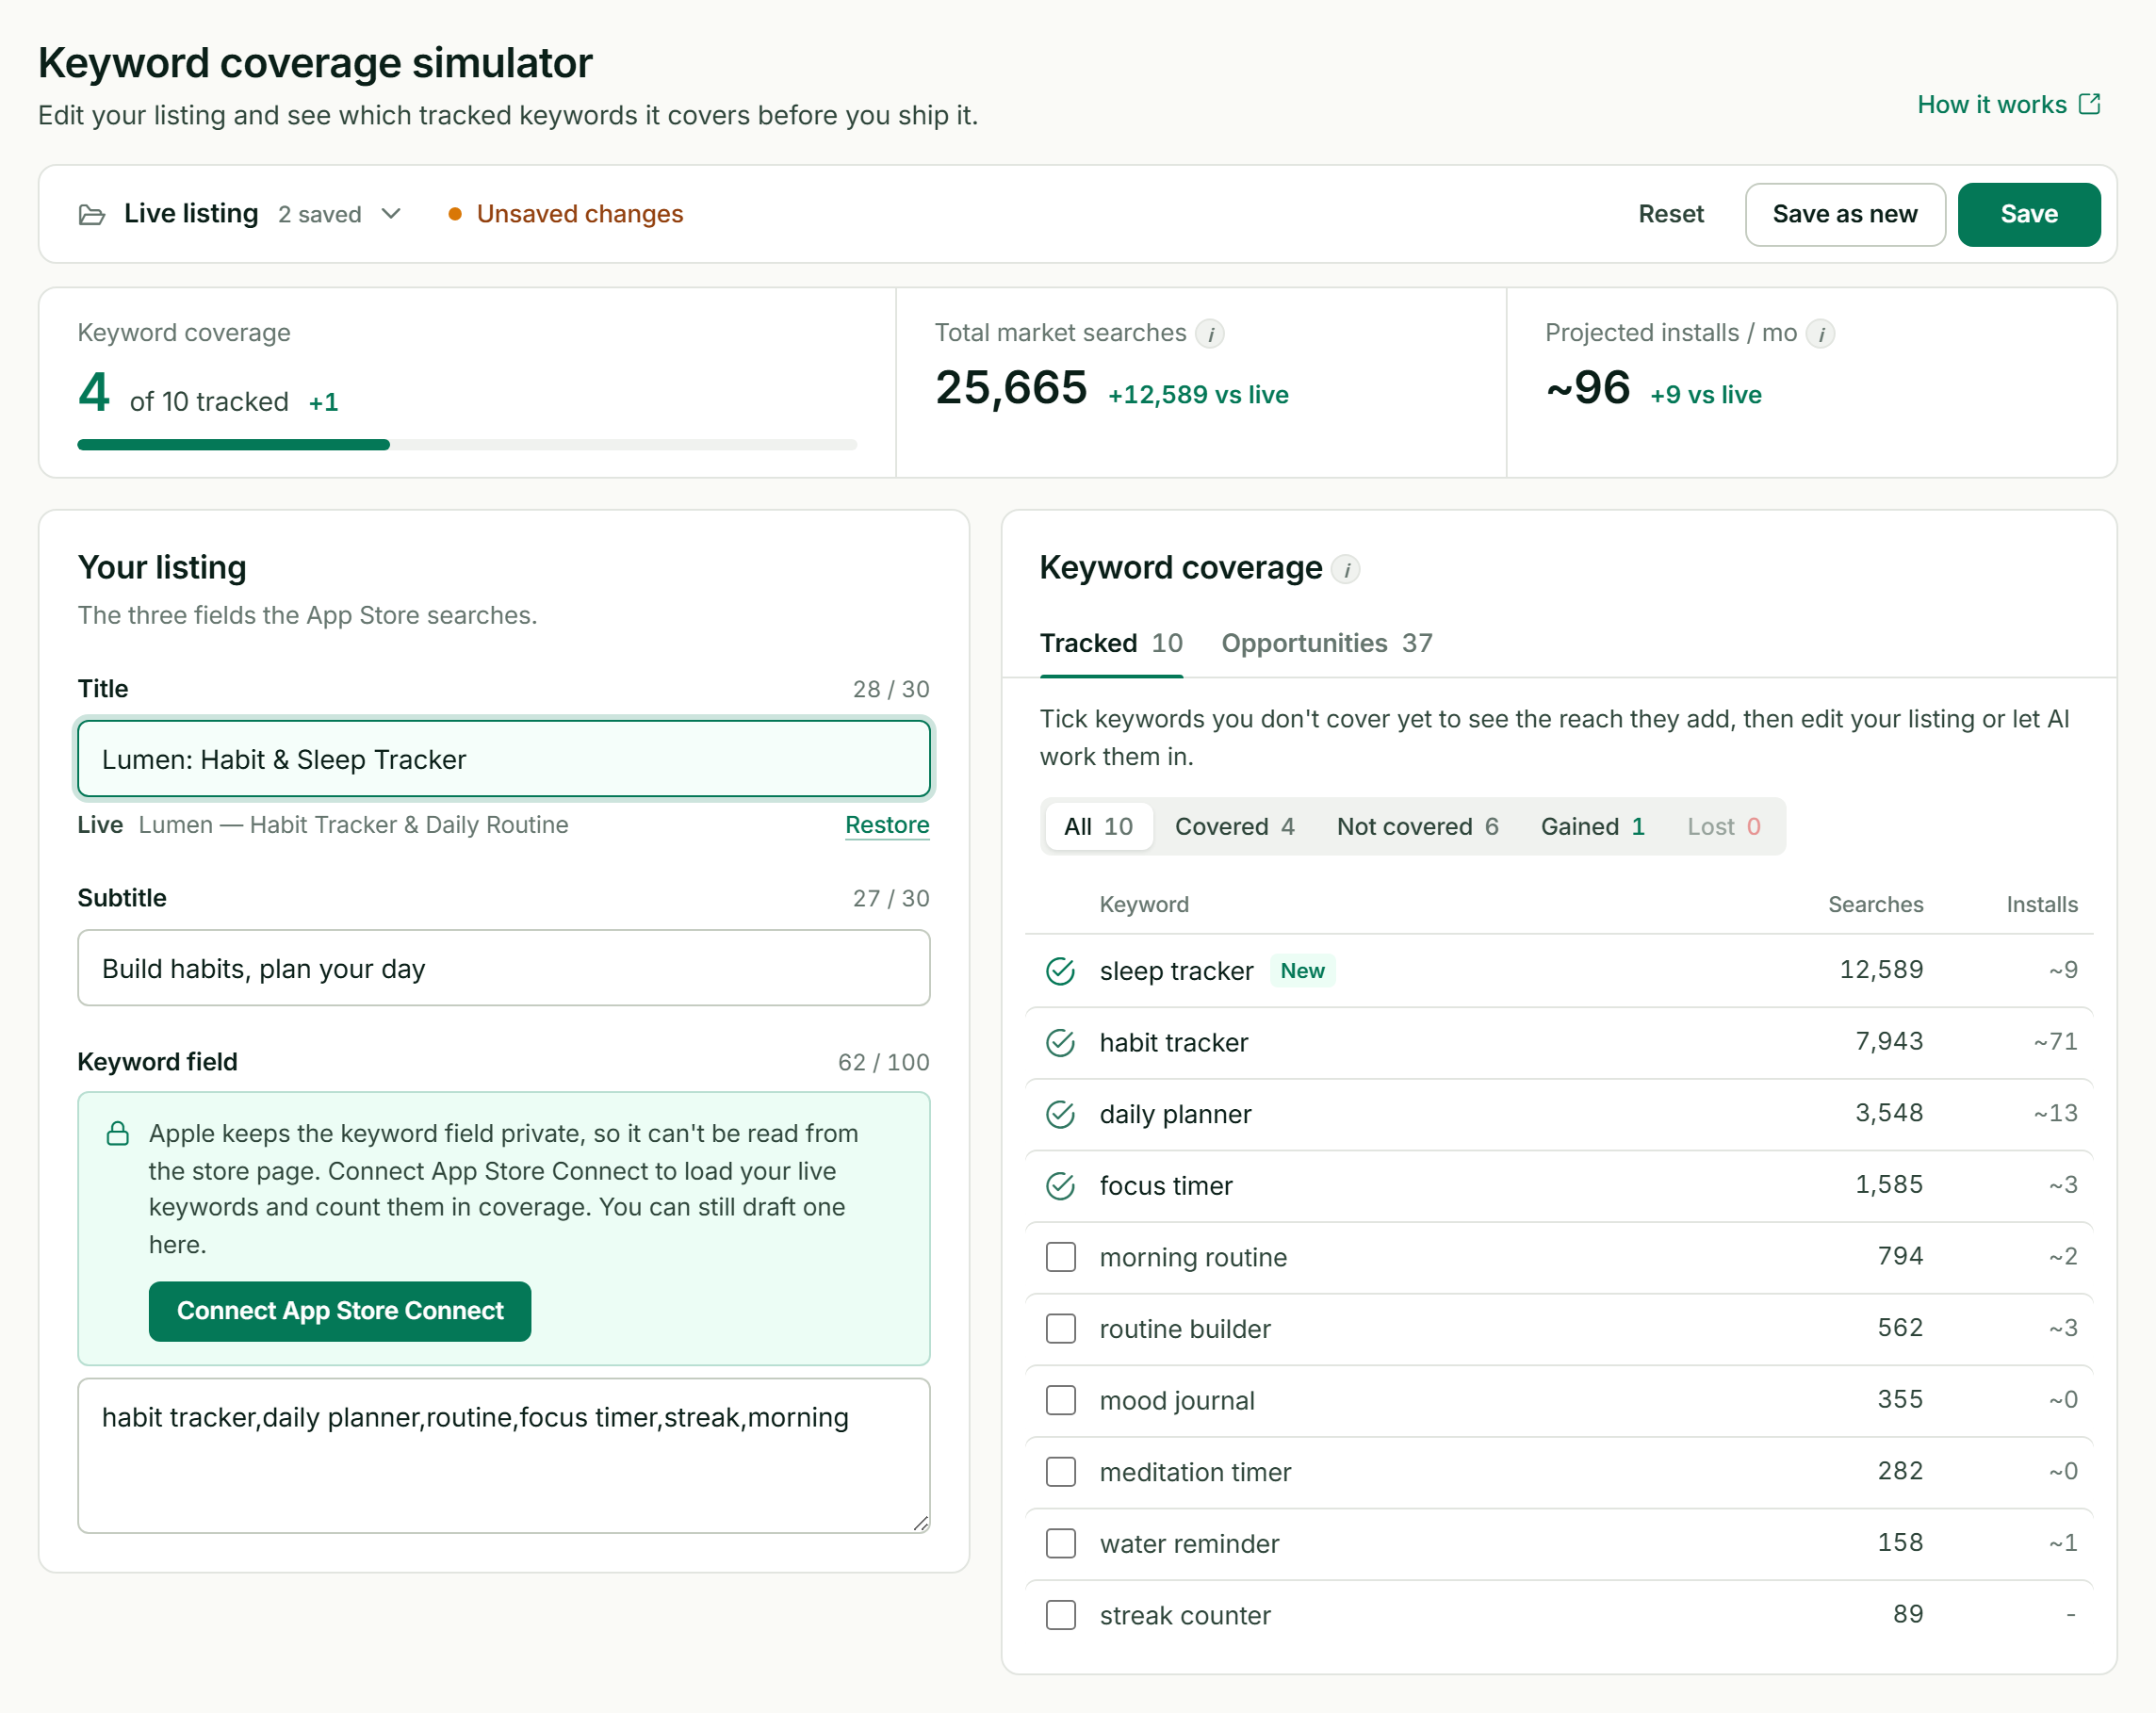Filter keywords by Not covered
2156x1713 pixels.
click(x=1417, y=827)
